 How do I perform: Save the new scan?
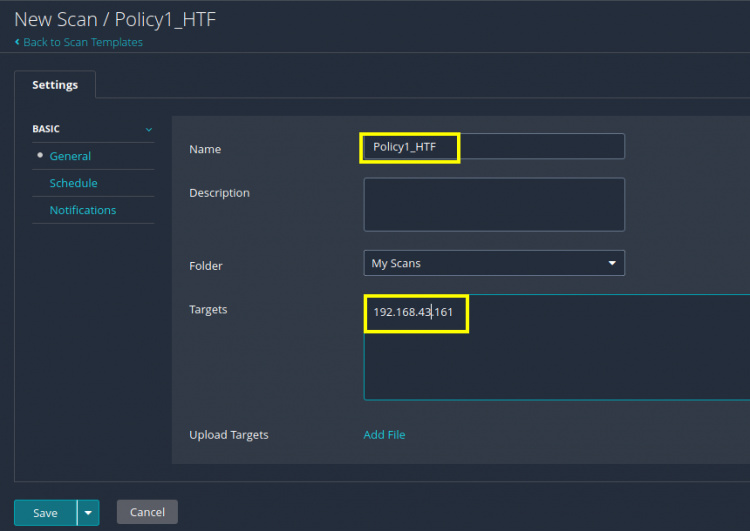pos(45,512)
